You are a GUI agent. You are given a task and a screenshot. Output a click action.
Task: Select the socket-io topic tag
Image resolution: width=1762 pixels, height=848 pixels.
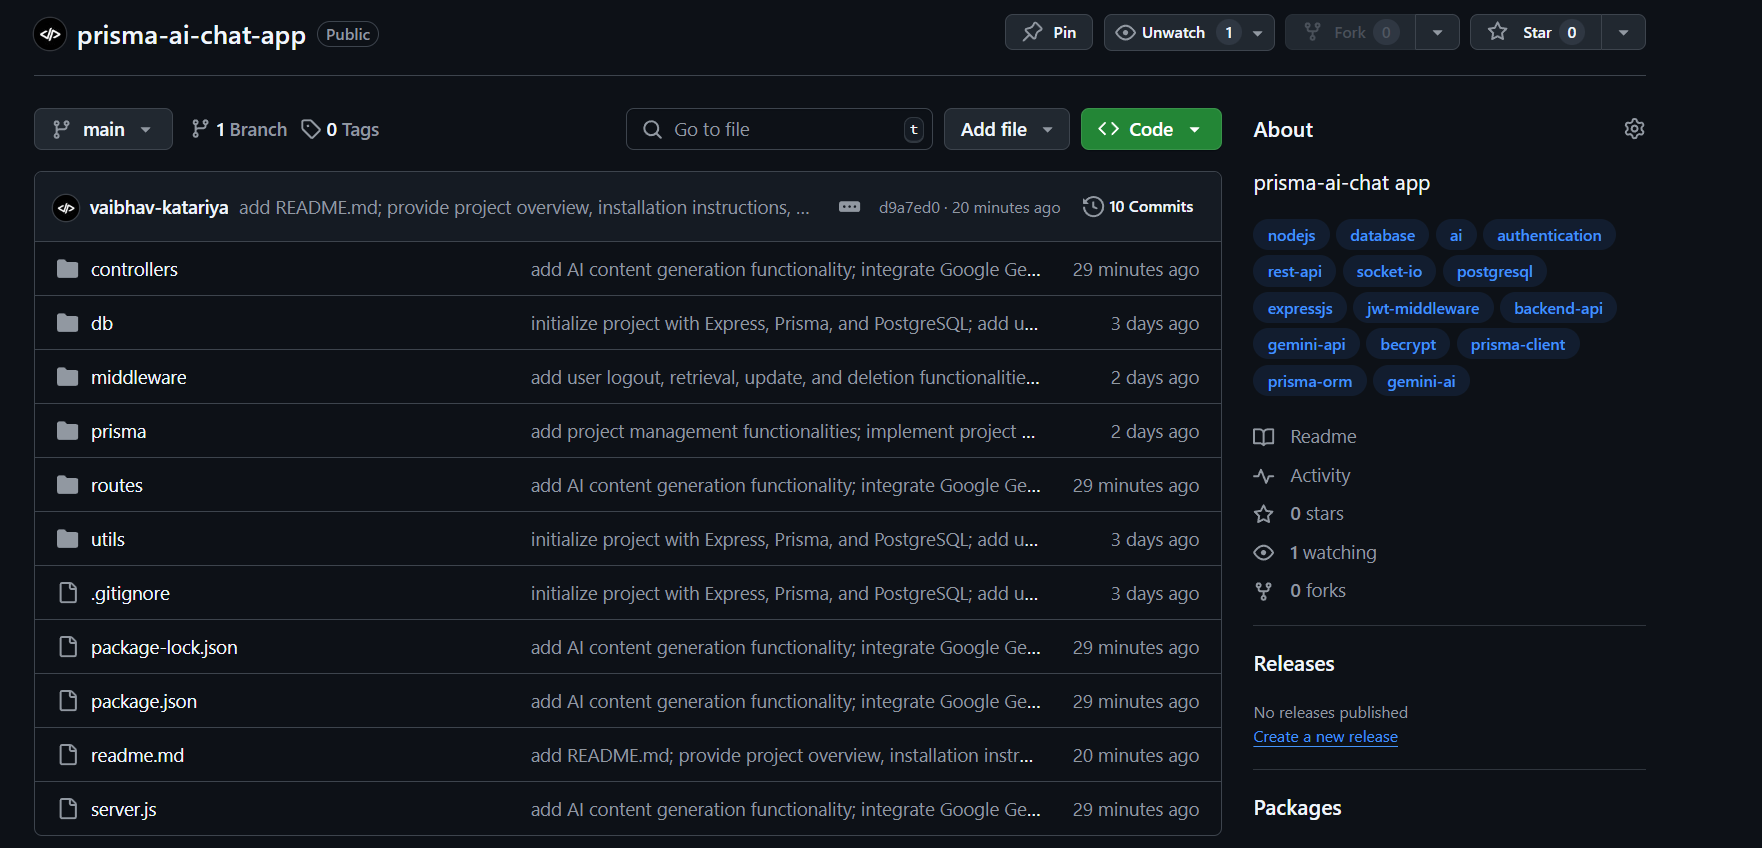[1389, 271]
